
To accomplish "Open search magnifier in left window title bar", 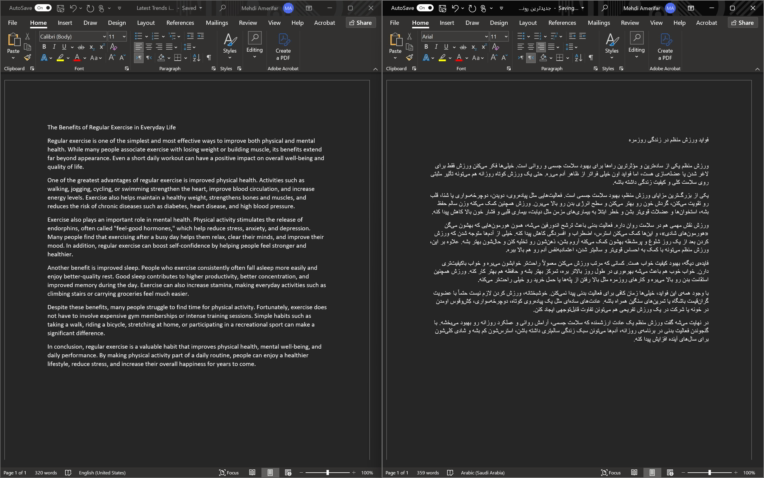I will click(x=223, y=8).
